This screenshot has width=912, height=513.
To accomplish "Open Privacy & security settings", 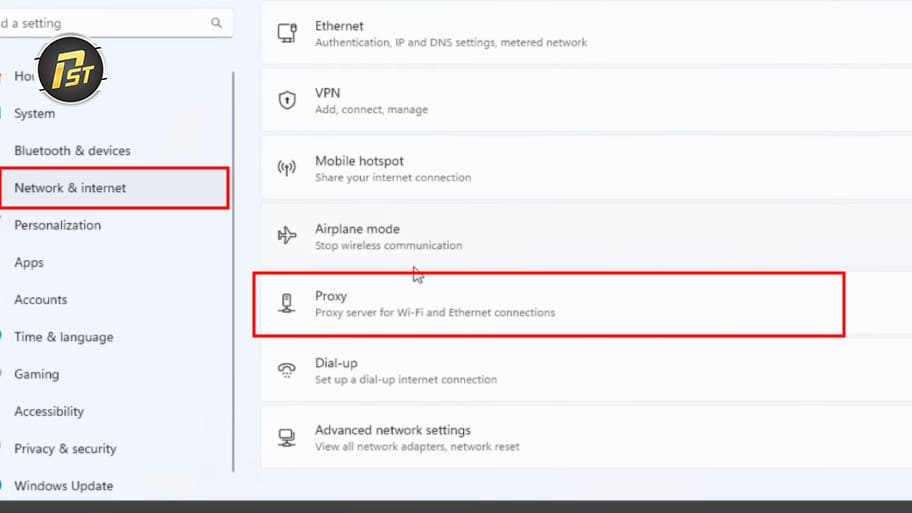I will (65, 448).
